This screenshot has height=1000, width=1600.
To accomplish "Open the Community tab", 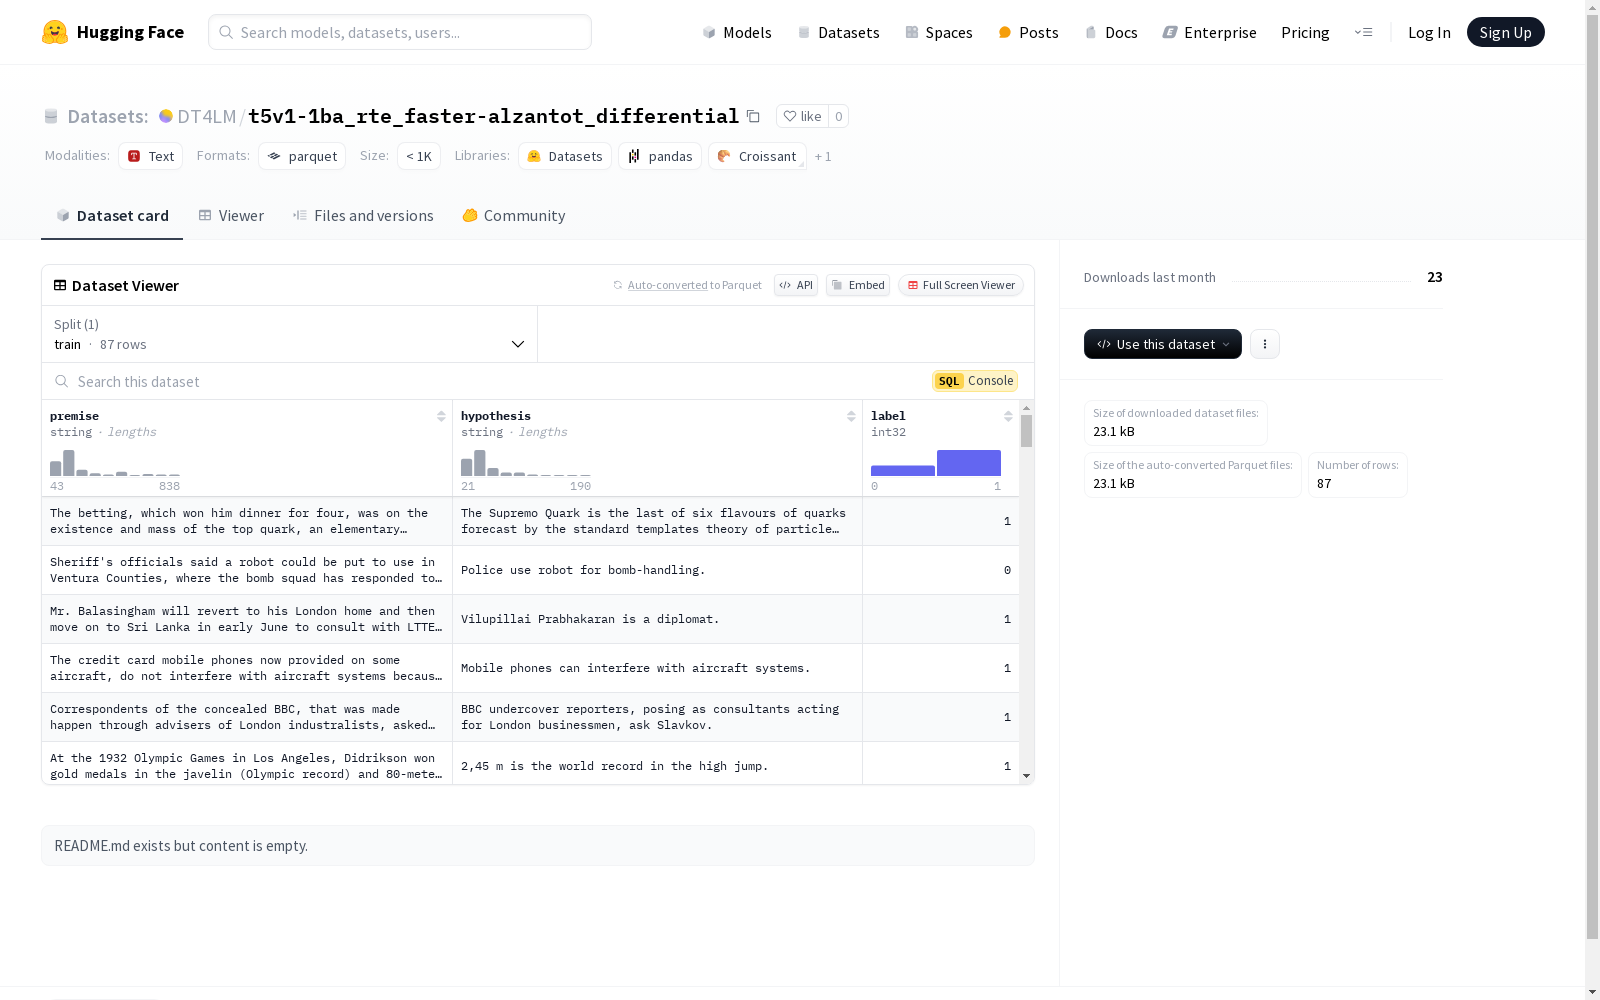I will (x=514, y=216).
